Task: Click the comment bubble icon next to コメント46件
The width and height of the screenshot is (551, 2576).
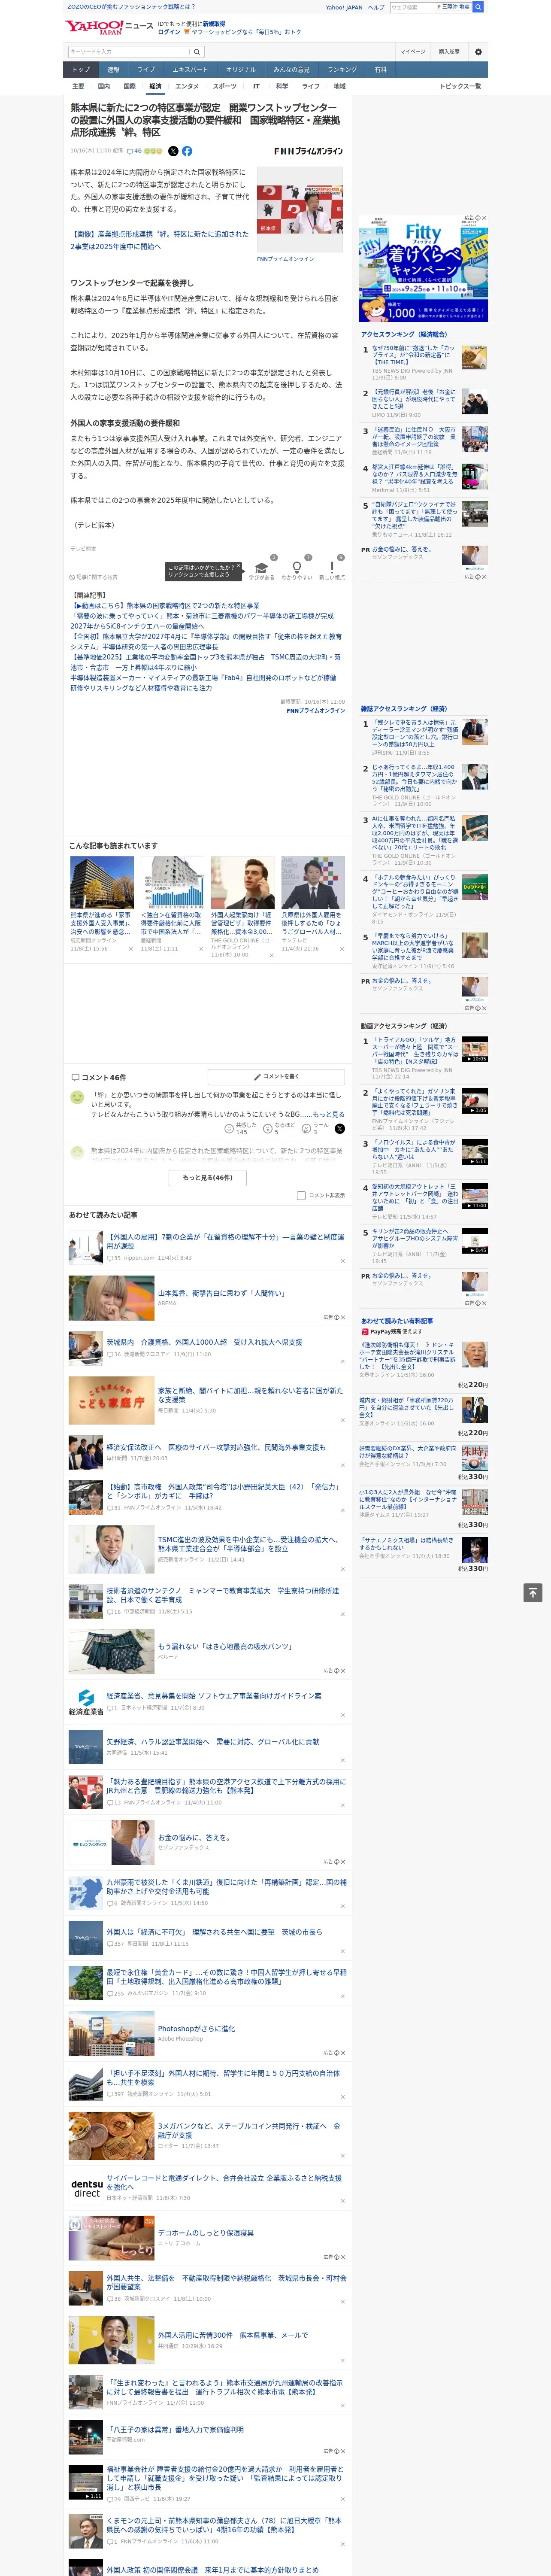Action: tap(75, 1077)
